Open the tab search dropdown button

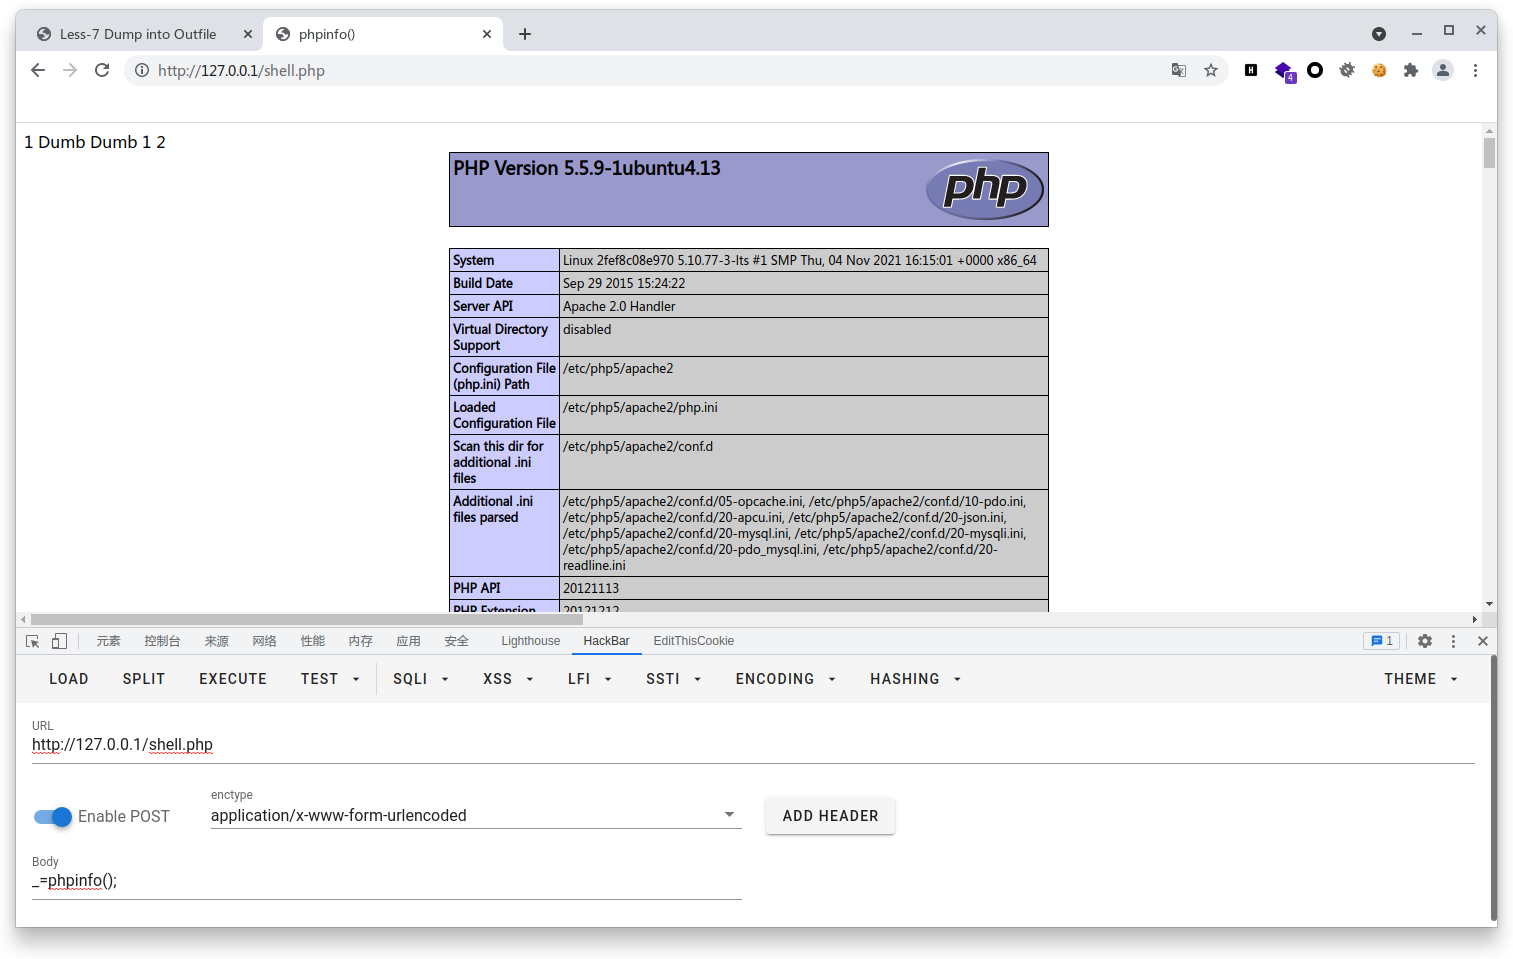(1379, 34)
